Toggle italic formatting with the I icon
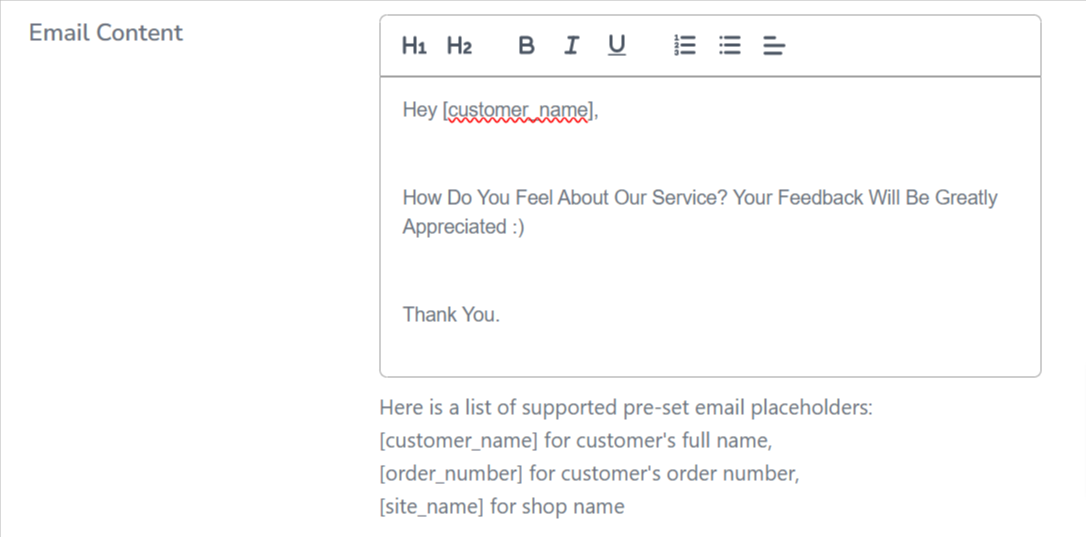Image resolution: width=1086 pixels, height=537 pixels. click(x=571, y=46)
